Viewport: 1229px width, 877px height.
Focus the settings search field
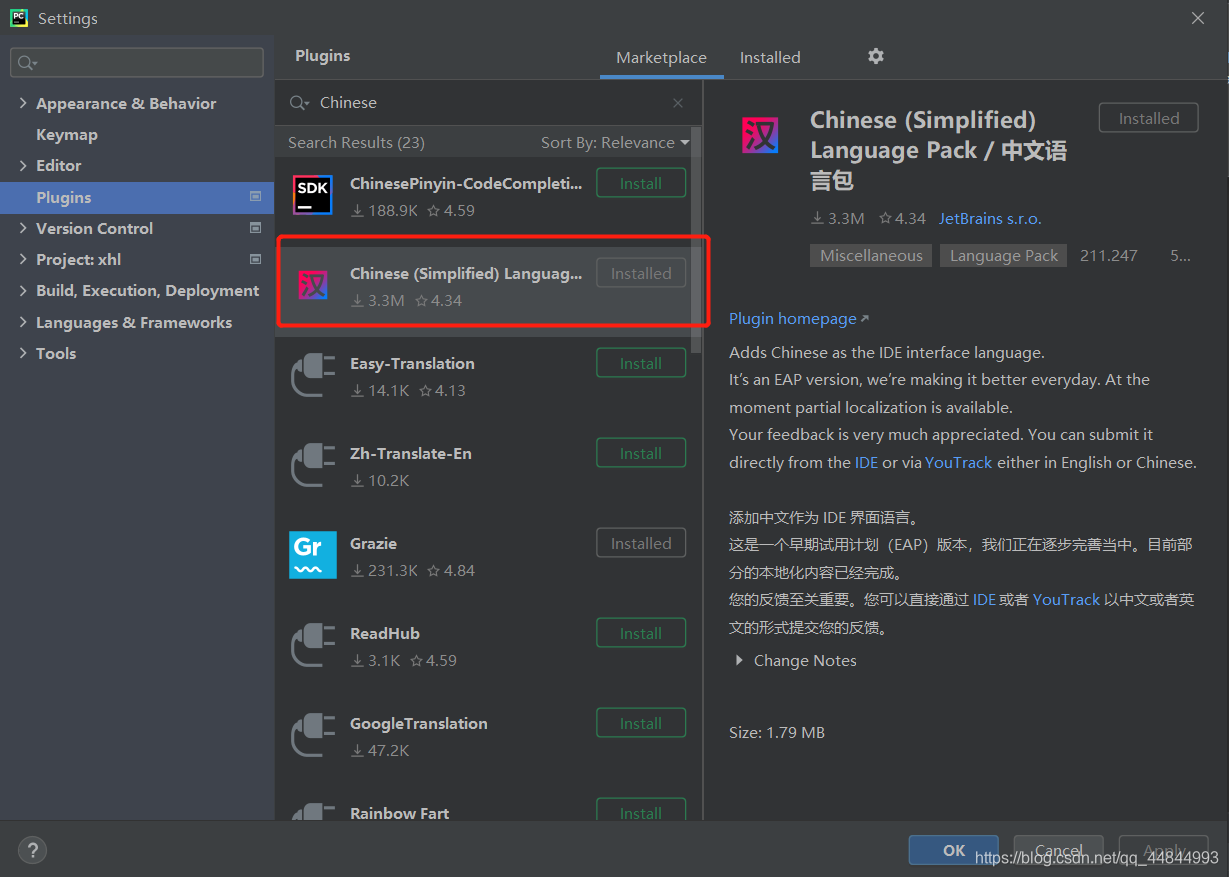click(137, 62)
